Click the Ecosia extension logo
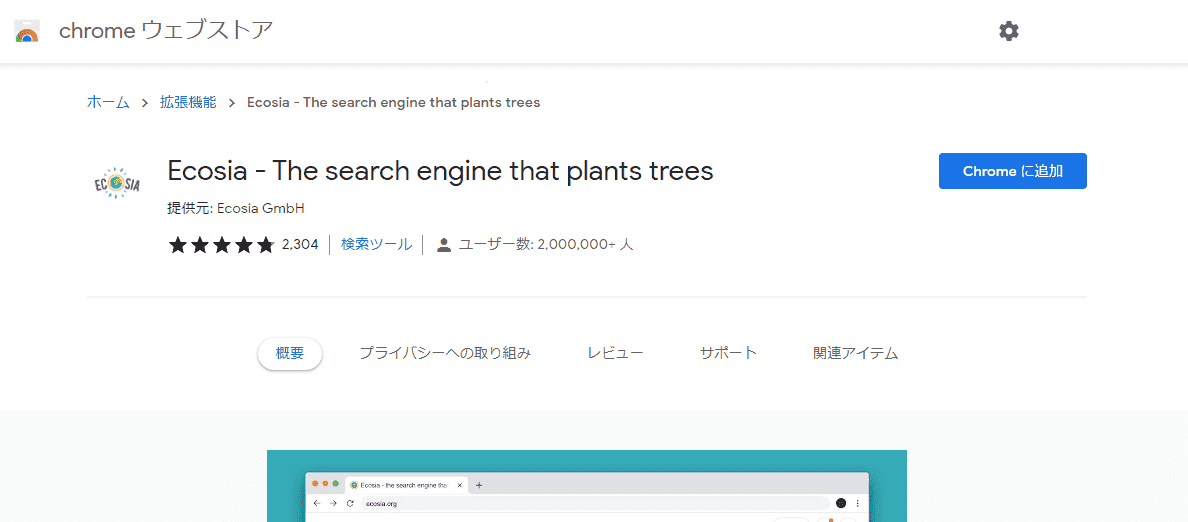1188x522 pixels. 117,183
